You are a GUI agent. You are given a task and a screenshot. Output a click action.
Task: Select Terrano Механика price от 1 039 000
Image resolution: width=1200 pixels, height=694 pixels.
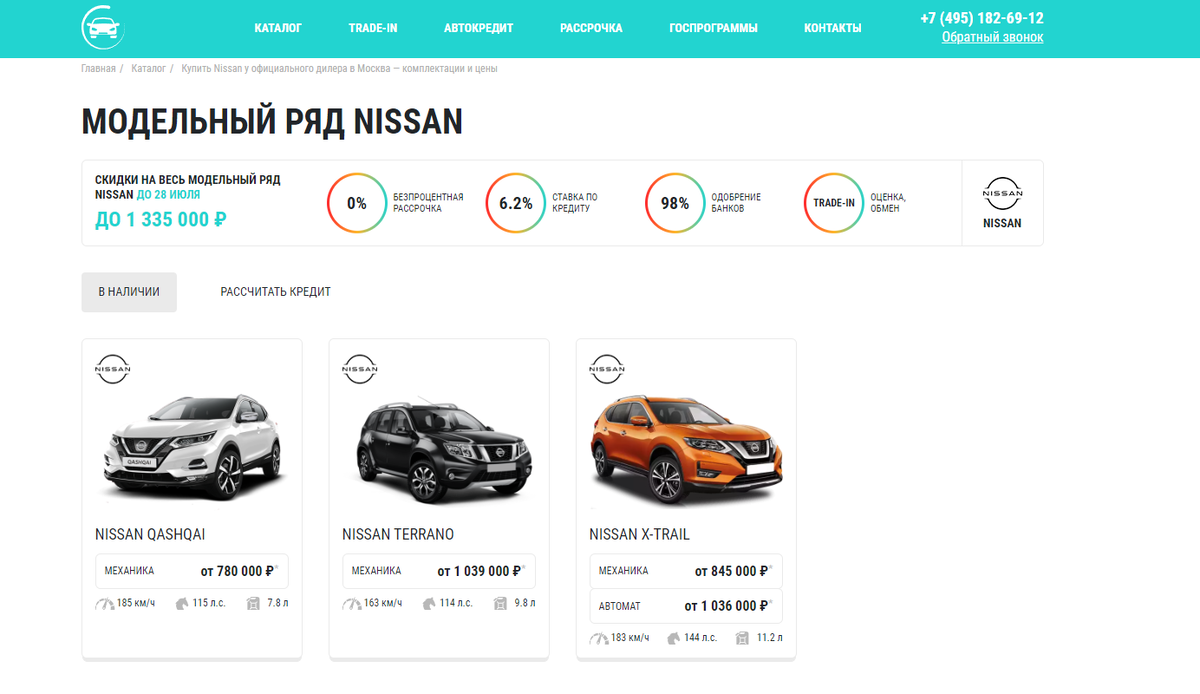439,571
